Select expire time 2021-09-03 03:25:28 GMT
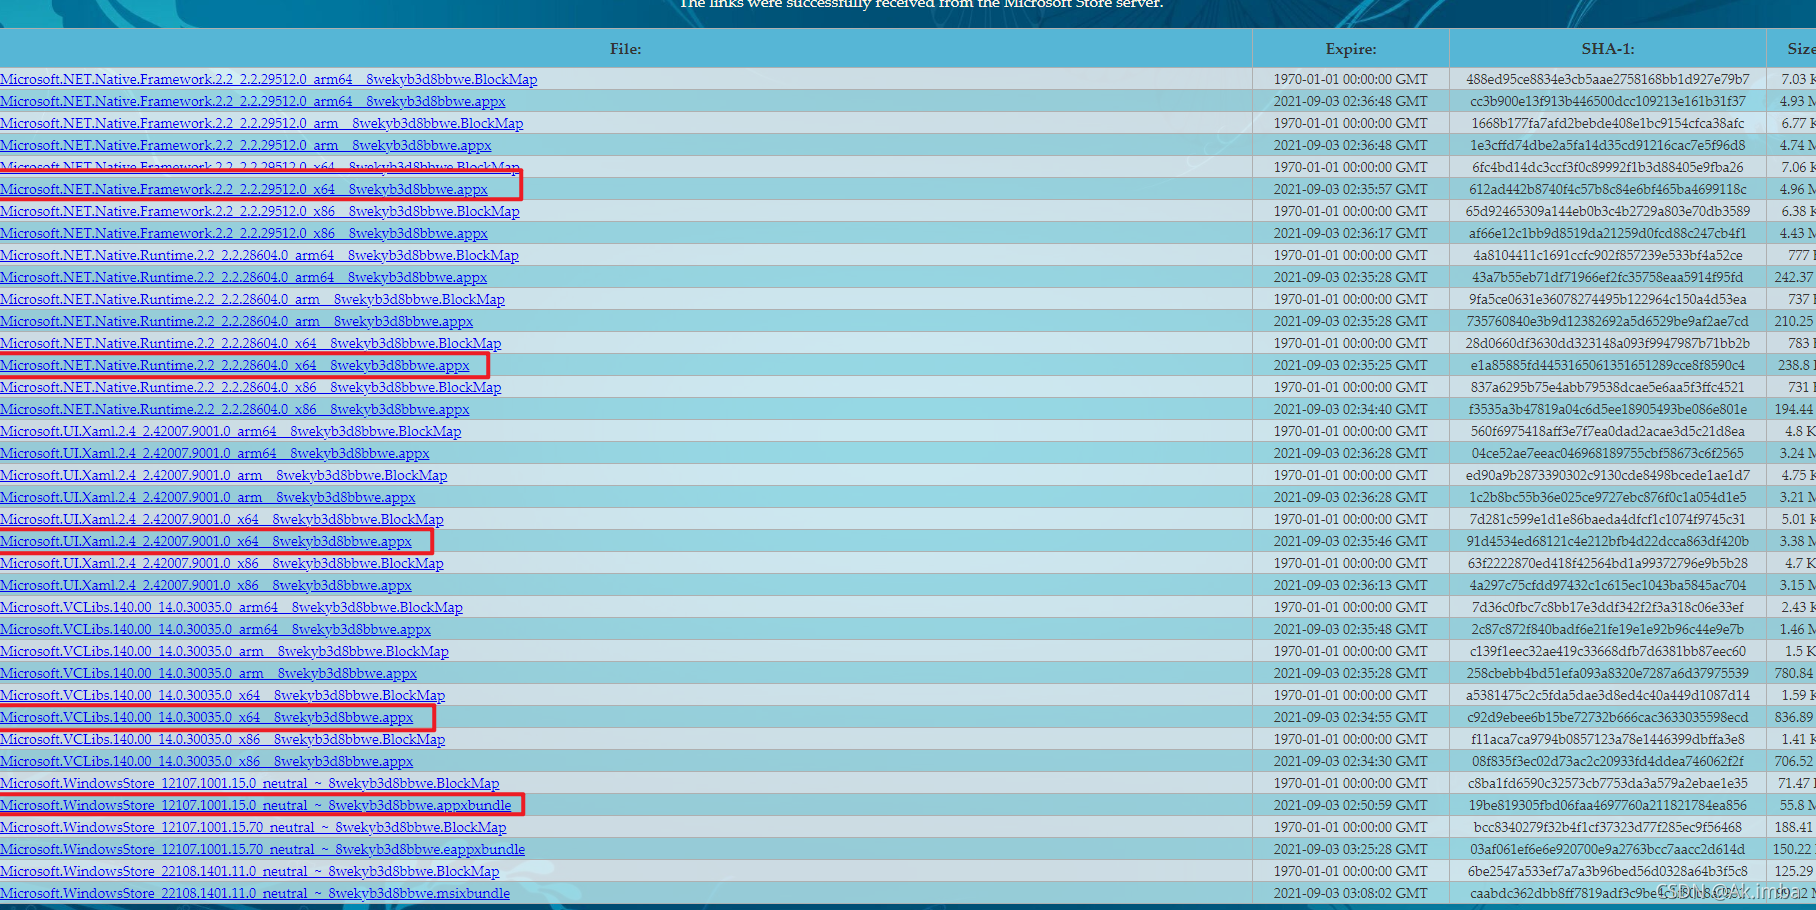 (1351, 849)
